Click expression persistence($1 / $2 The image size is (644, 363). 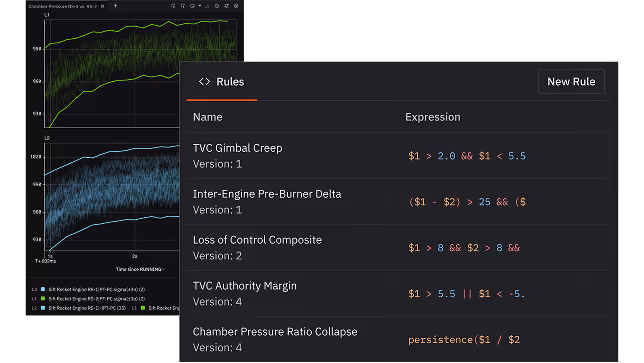click(x=464, y=340)
